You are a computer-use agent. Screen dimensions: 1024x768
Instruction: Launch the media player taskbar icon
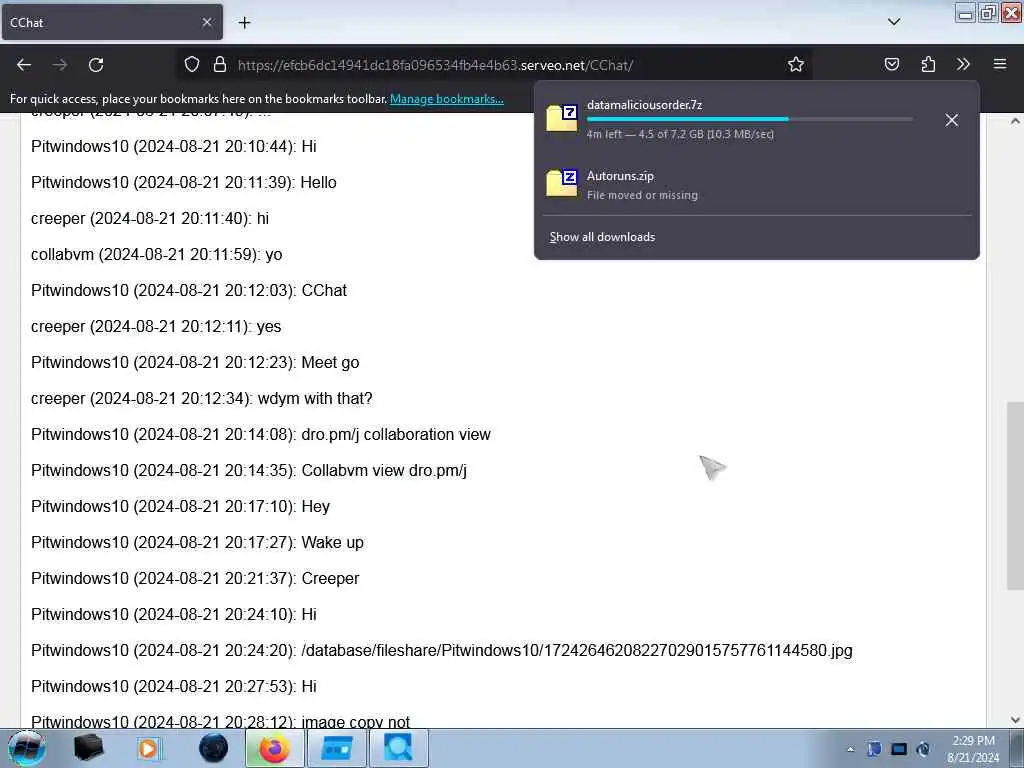tap(148, 748)
